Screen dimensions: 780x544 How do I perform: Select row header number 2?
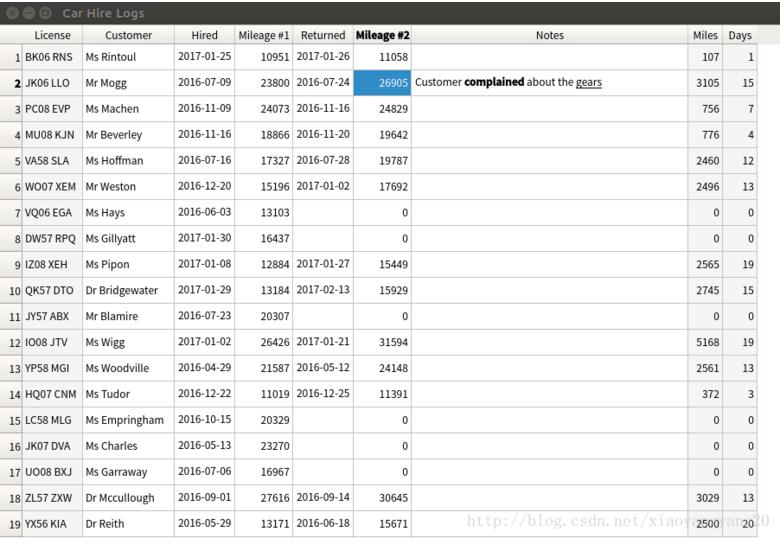coord(11,83)
